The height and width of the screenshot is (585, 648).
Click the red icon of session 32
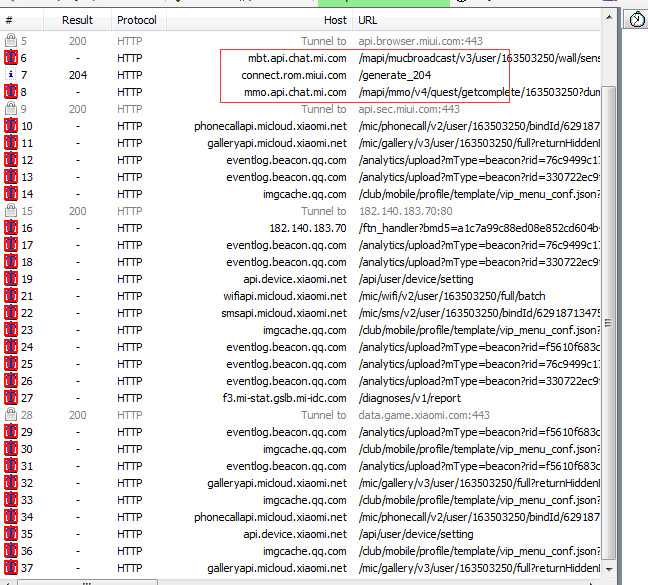coord(11,483)
